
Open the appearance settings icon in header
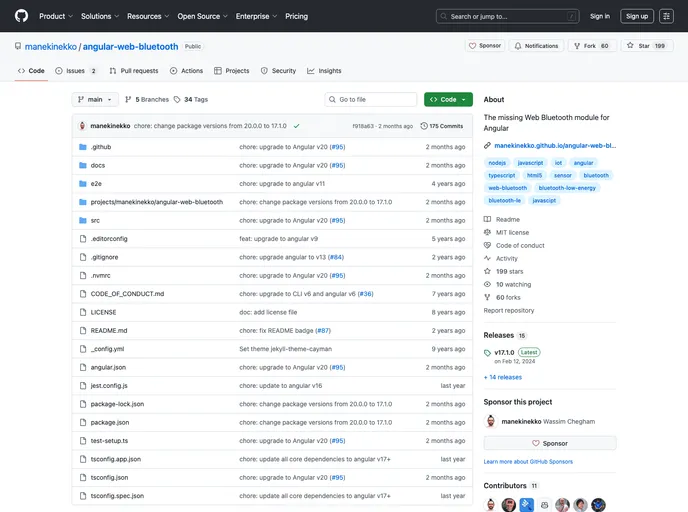click(666, 16)
